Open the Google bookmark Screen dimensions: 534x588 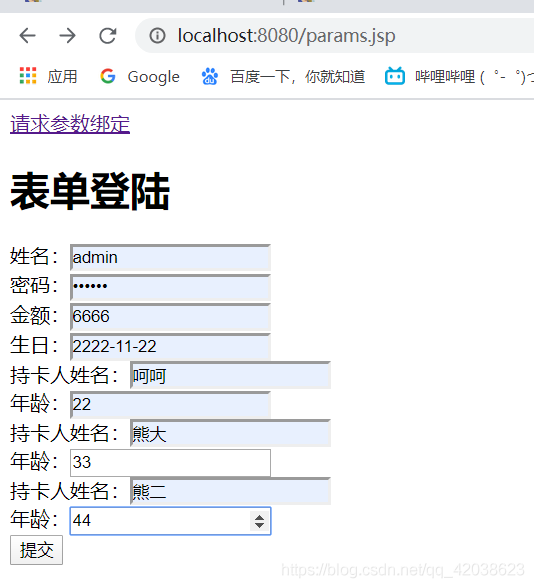[140, 76]
